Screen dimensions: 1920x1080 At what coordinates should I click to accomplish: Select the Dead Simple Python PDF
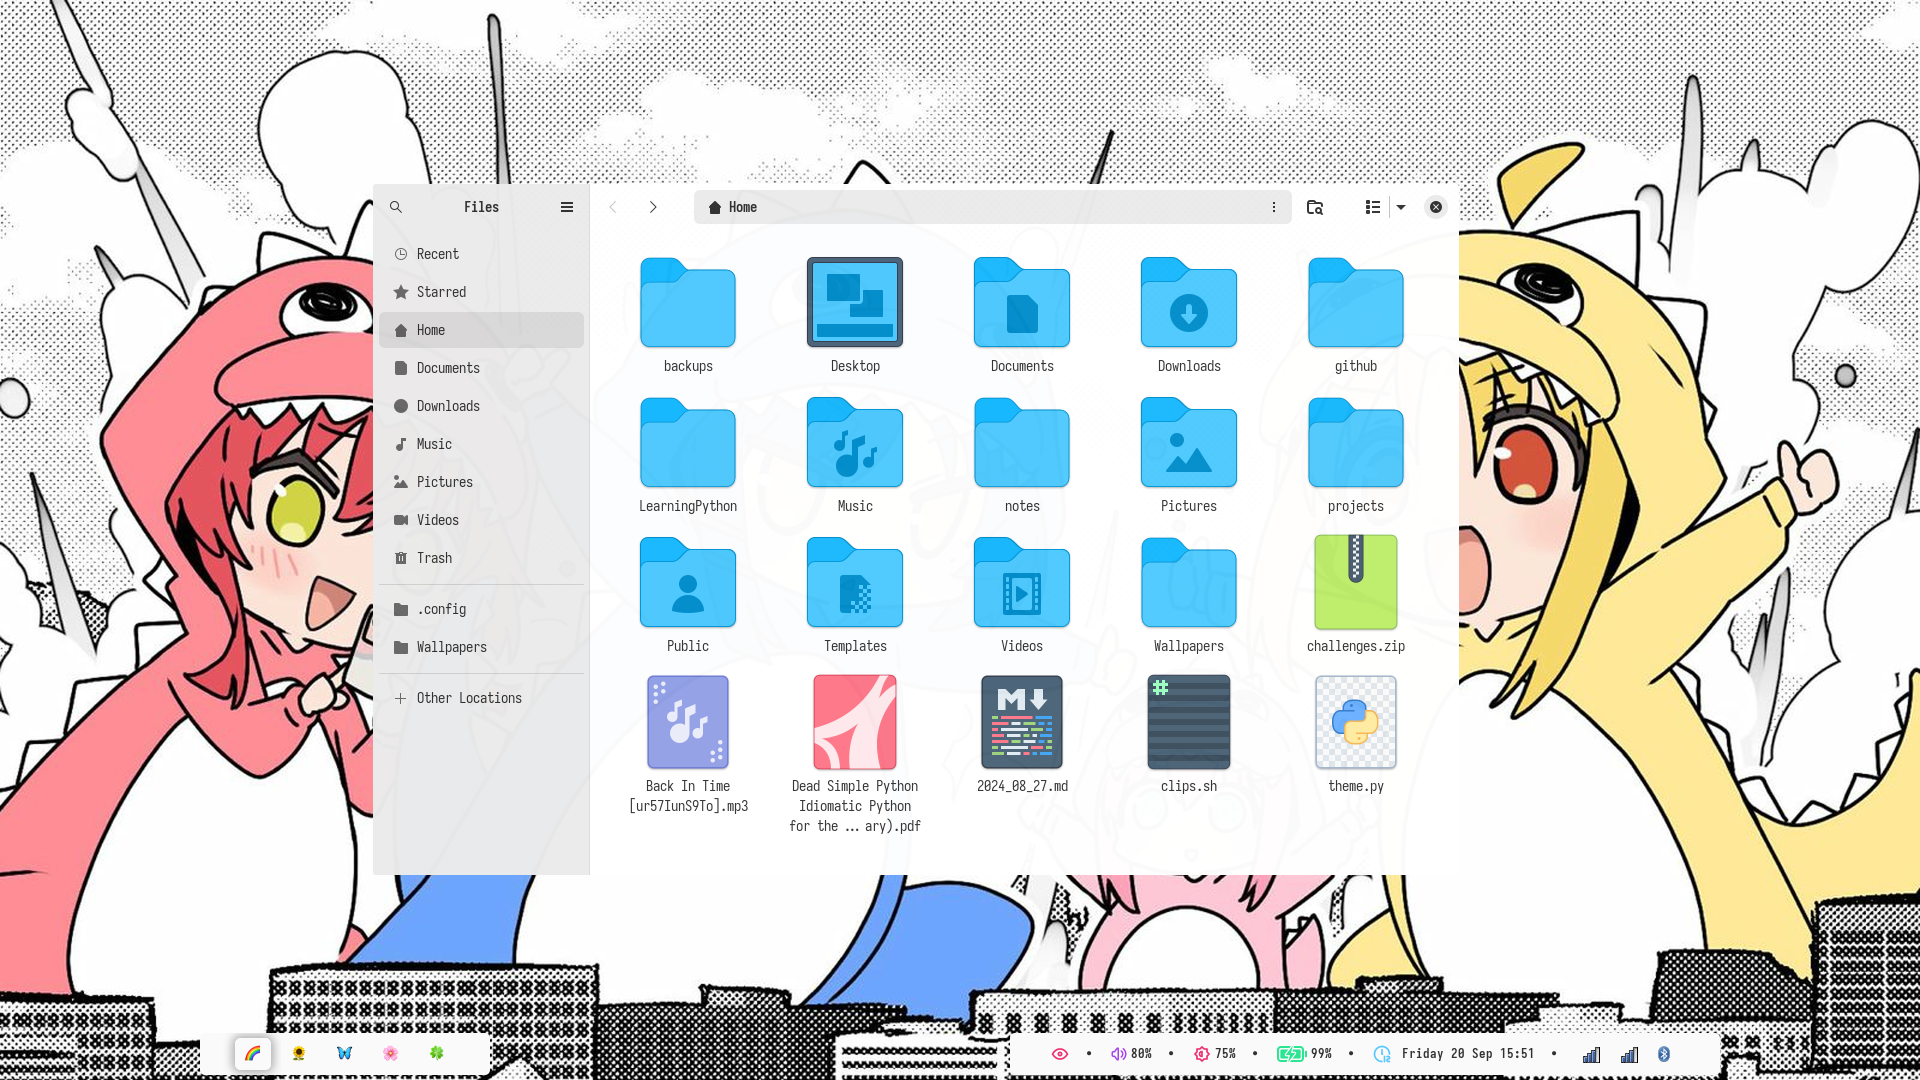coord(854,723)
